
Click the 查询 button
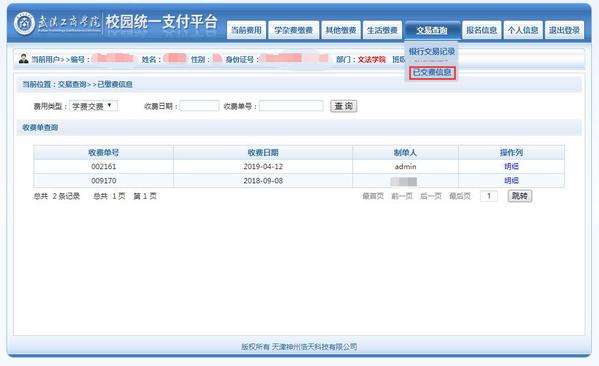click(x=343, y=106)
